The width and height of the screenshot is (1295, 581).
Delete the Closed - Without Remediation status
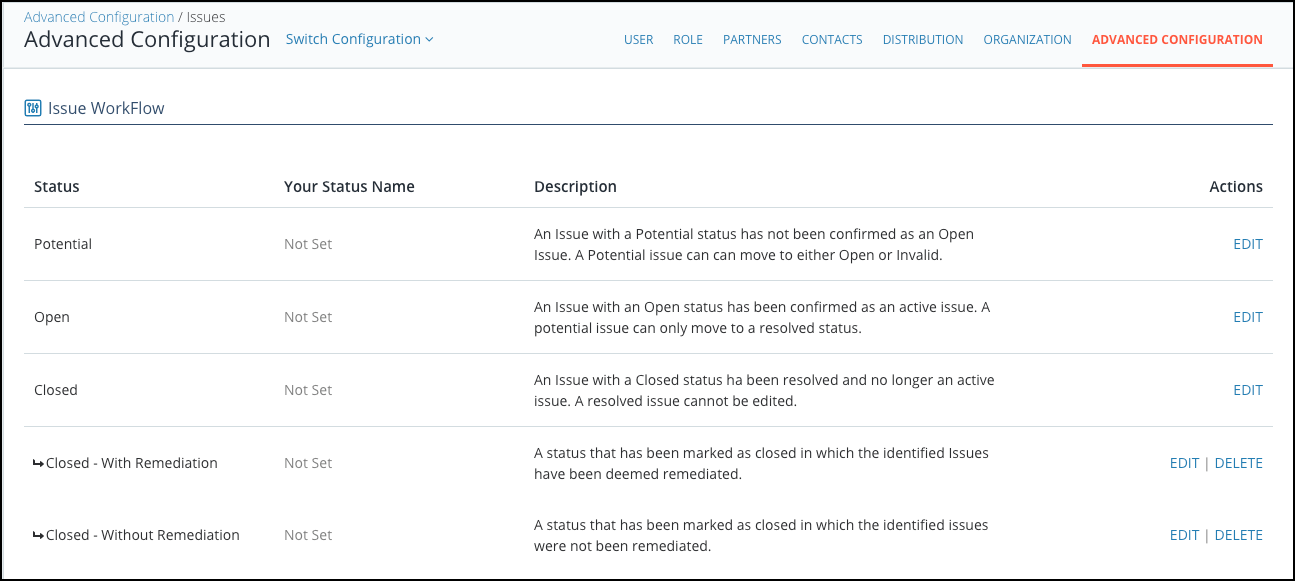(1239, 535)
